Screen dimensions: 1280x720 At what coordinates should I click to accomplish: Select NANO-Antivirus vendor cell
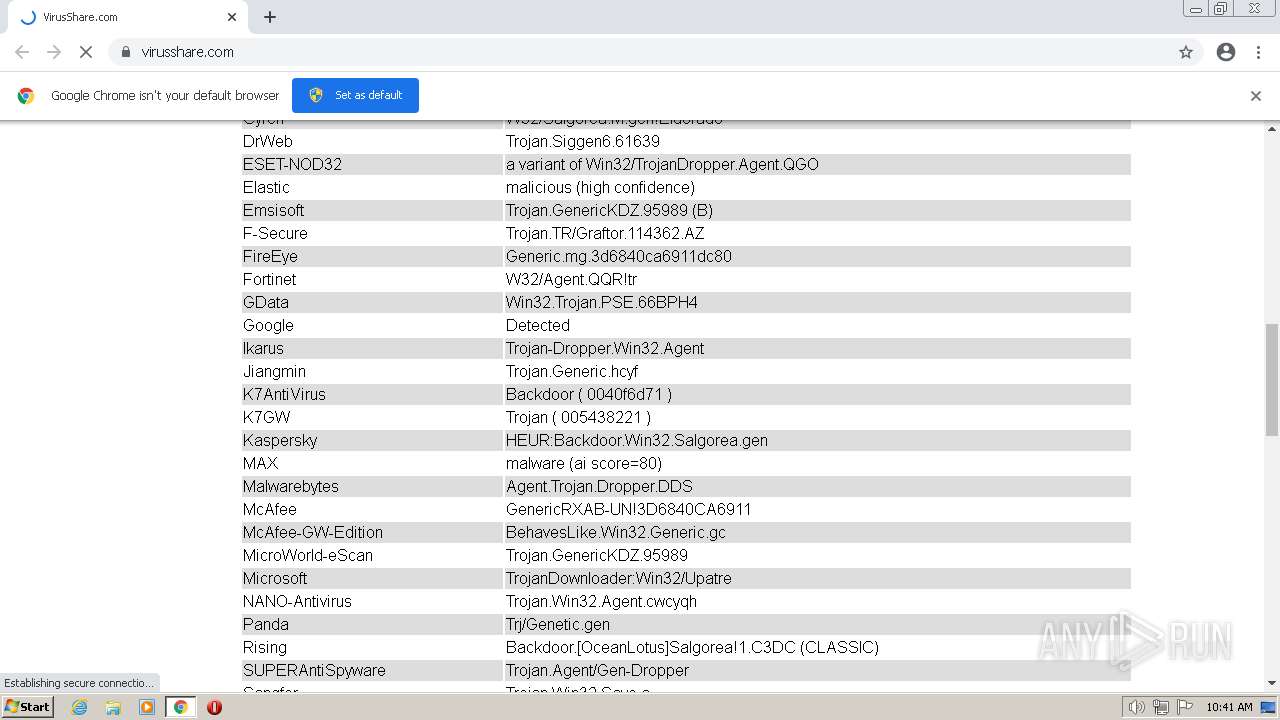coord(371,601)
